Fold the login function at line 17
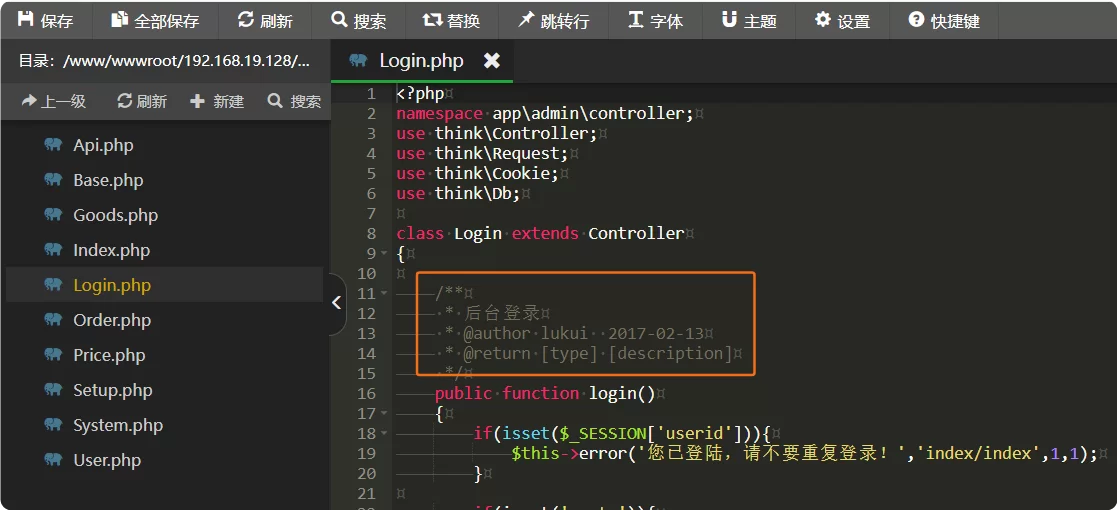Image resolution: width=1117 pixels, height=510 pixels. click(x=385, y=413)
